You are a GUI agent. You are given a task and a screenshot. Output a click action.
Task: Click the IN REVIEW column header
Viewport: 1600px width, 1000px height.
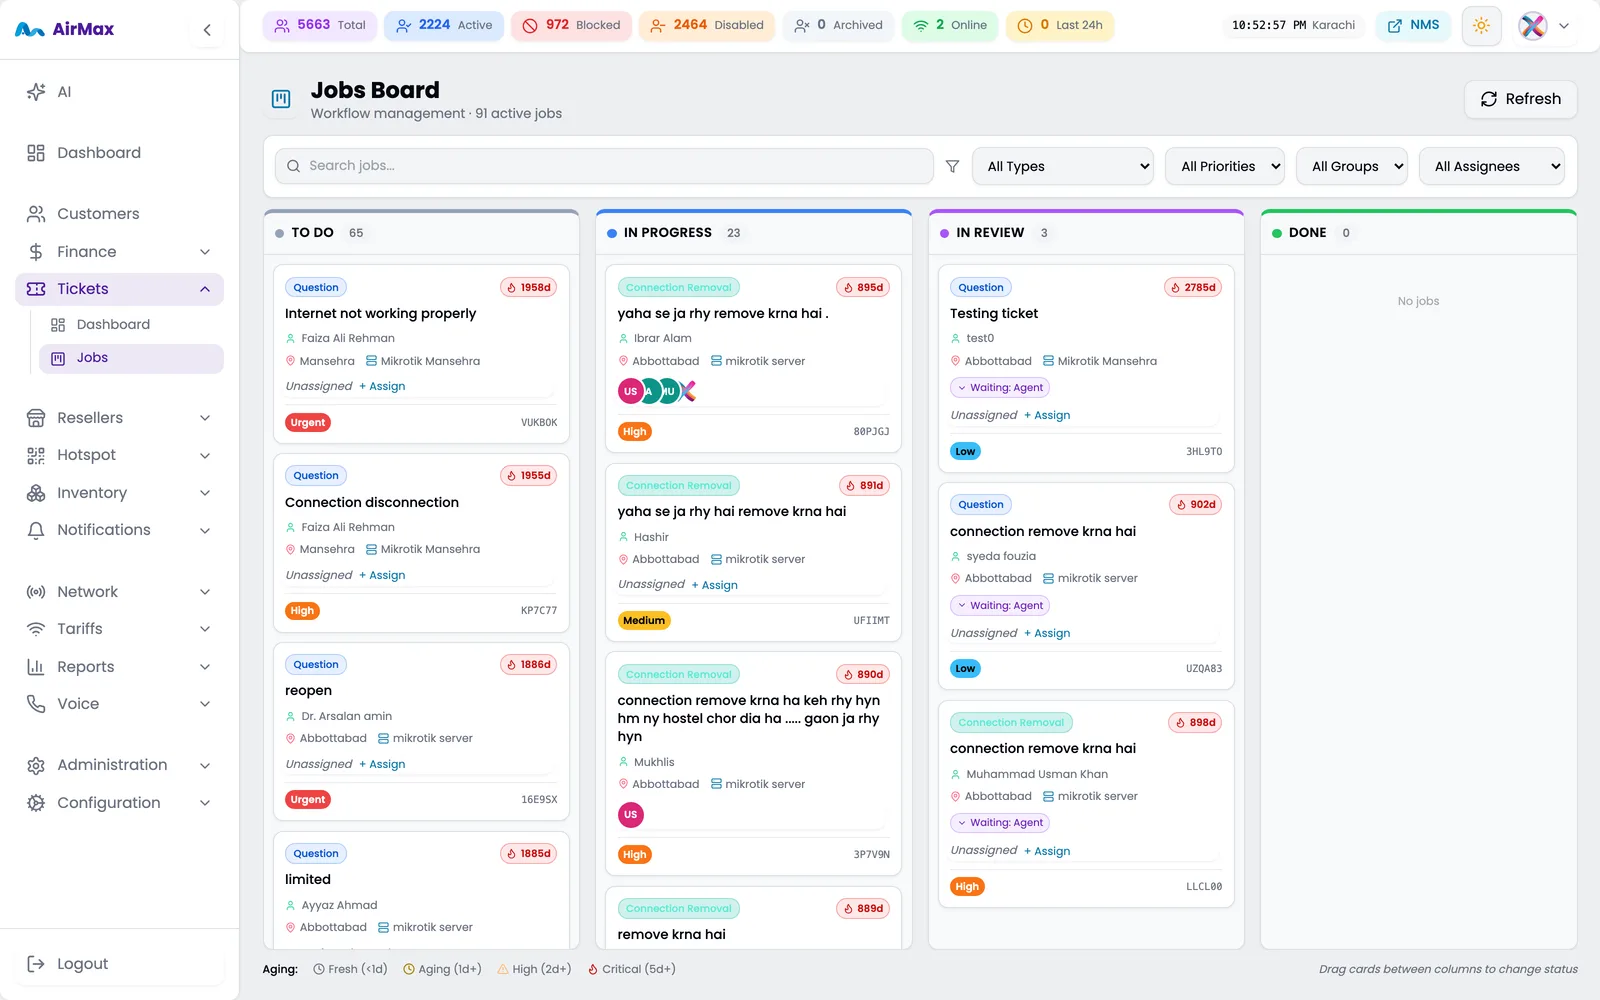(1087, 233)
